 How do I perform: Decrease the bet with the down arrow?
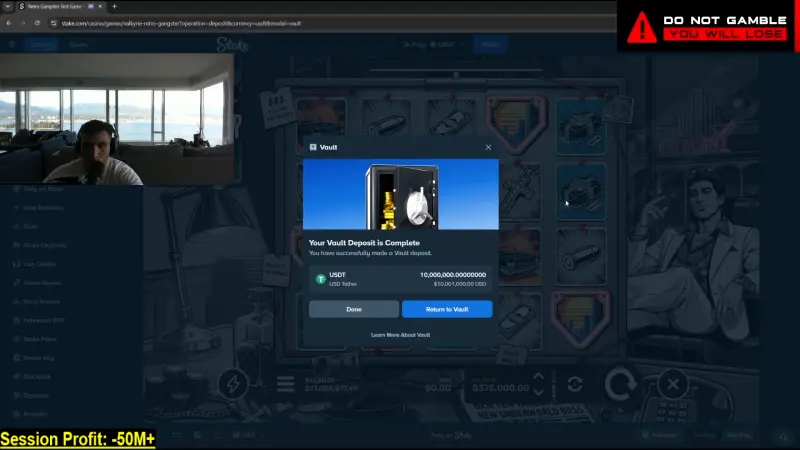point(538,392)
